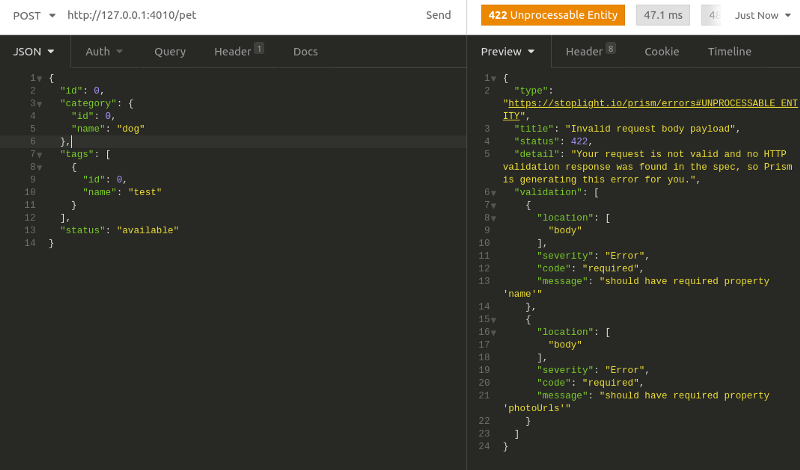
Task: Open the POST method dropdown
Action: click(31, 15)
